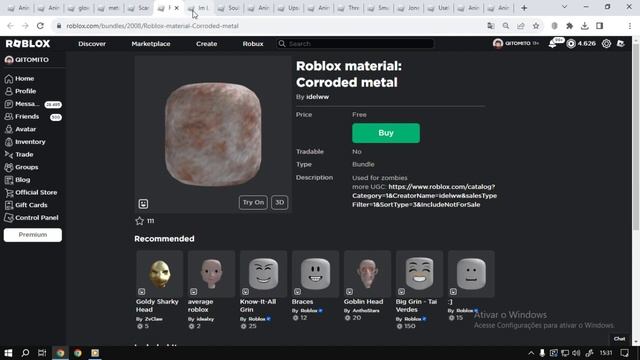Viewport: 640px width, 360px height.
Task: Open the Discover menu
Action: 92,44
